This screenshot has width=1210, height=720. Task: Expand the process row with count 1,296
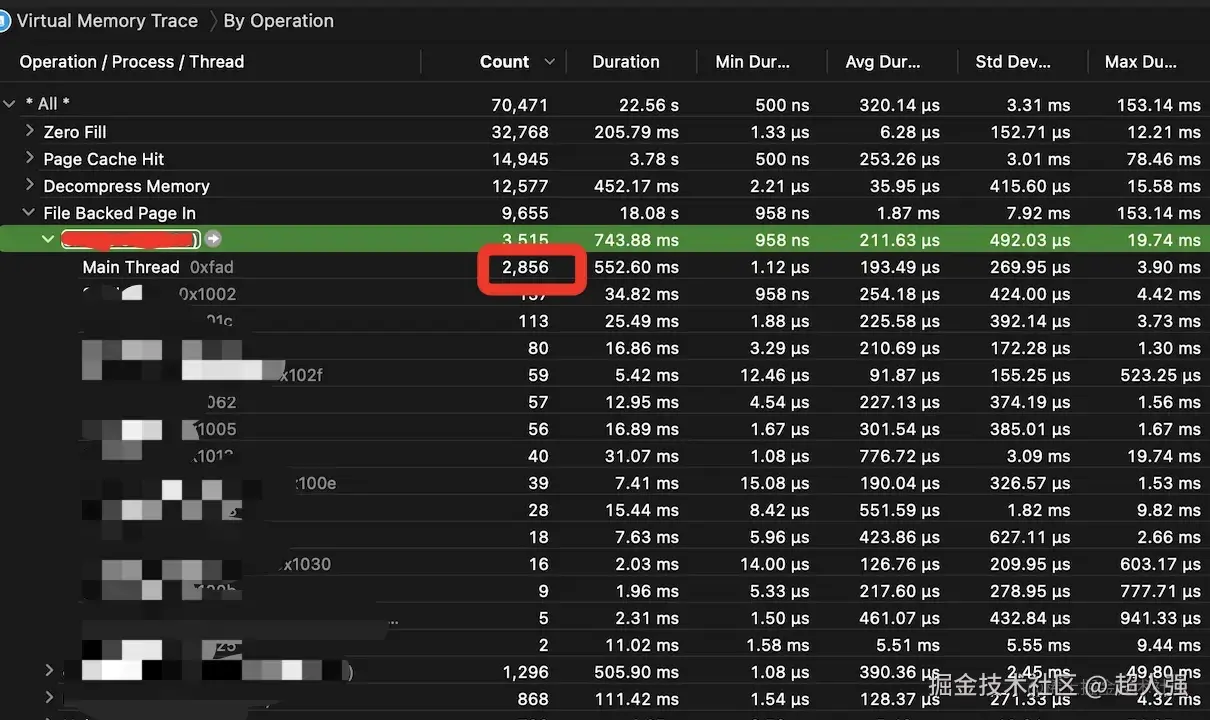tap(49, 670)
